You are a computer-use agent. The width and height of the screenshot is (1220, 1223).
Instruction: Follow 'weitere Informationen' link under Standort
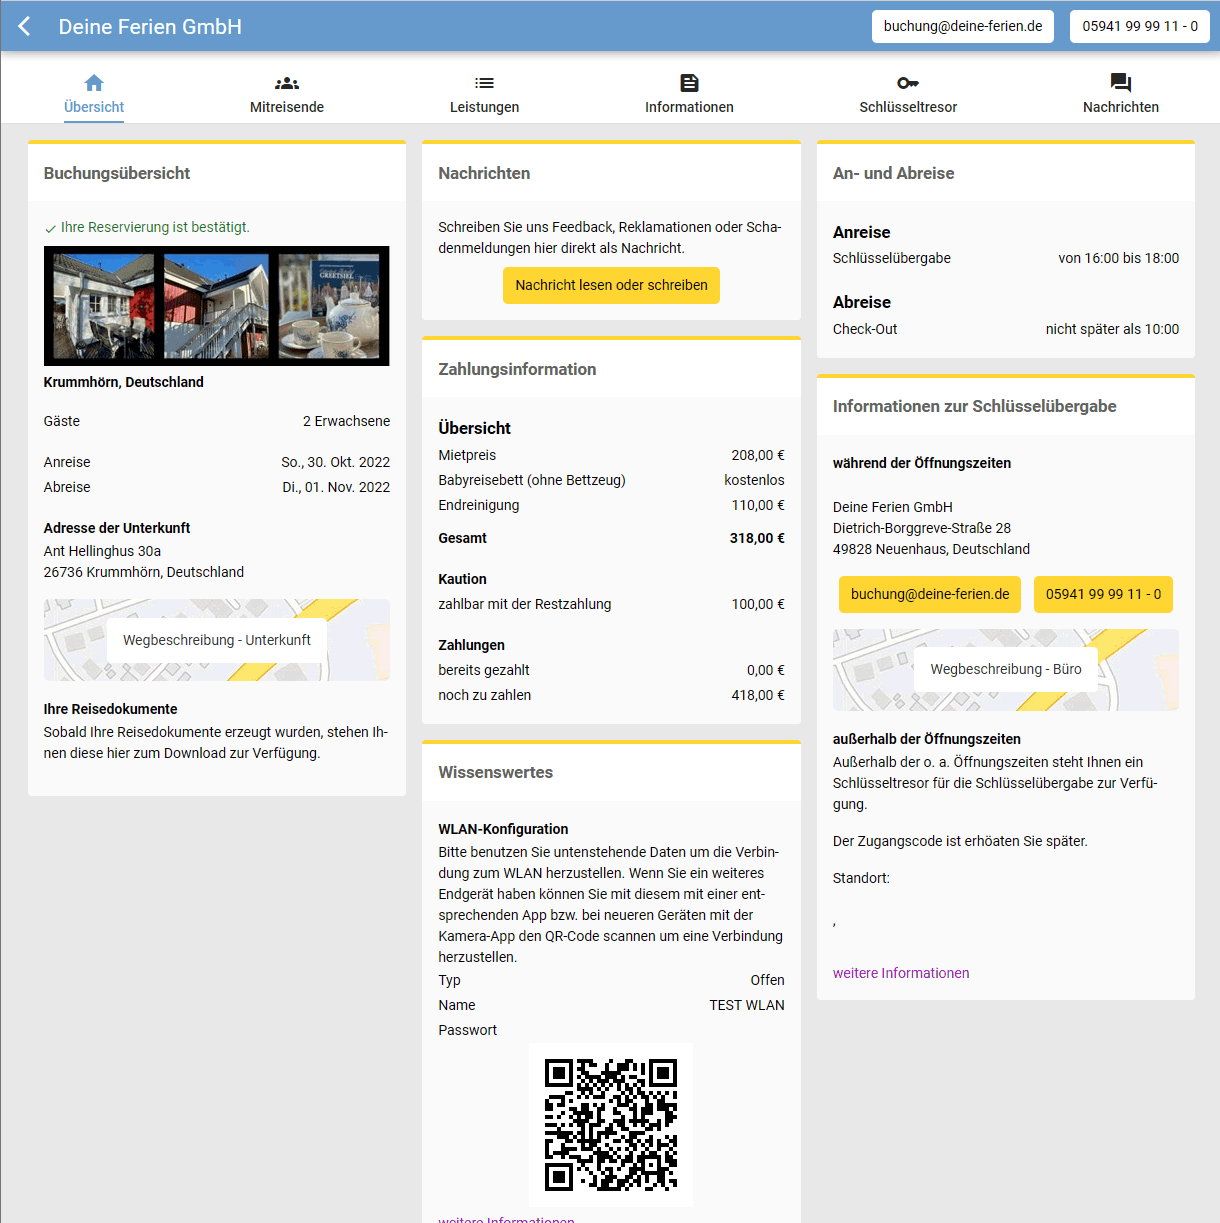(900, 973)
